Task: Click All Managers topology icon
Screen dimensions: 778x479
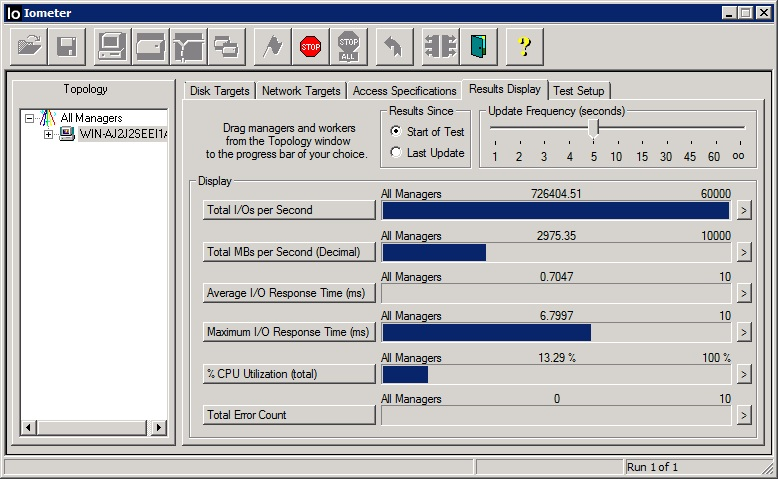Action: pos(48,118)
